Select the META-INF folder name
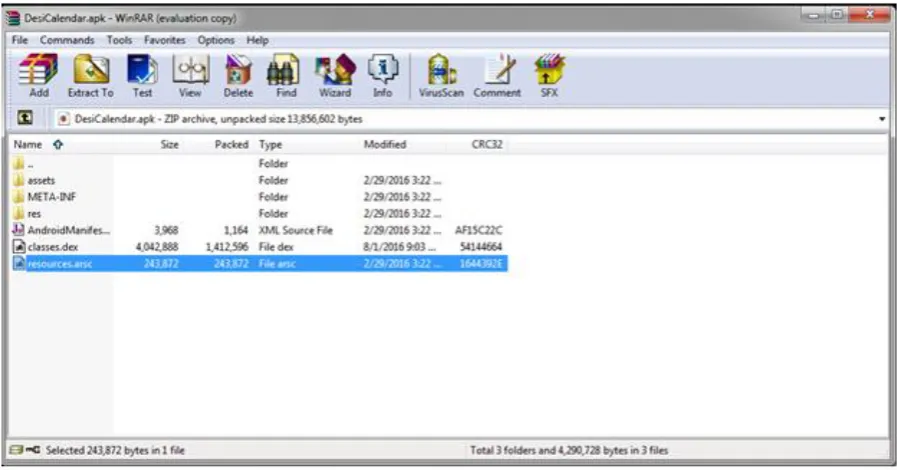This screenshot has height=470, width=897. 51,197
